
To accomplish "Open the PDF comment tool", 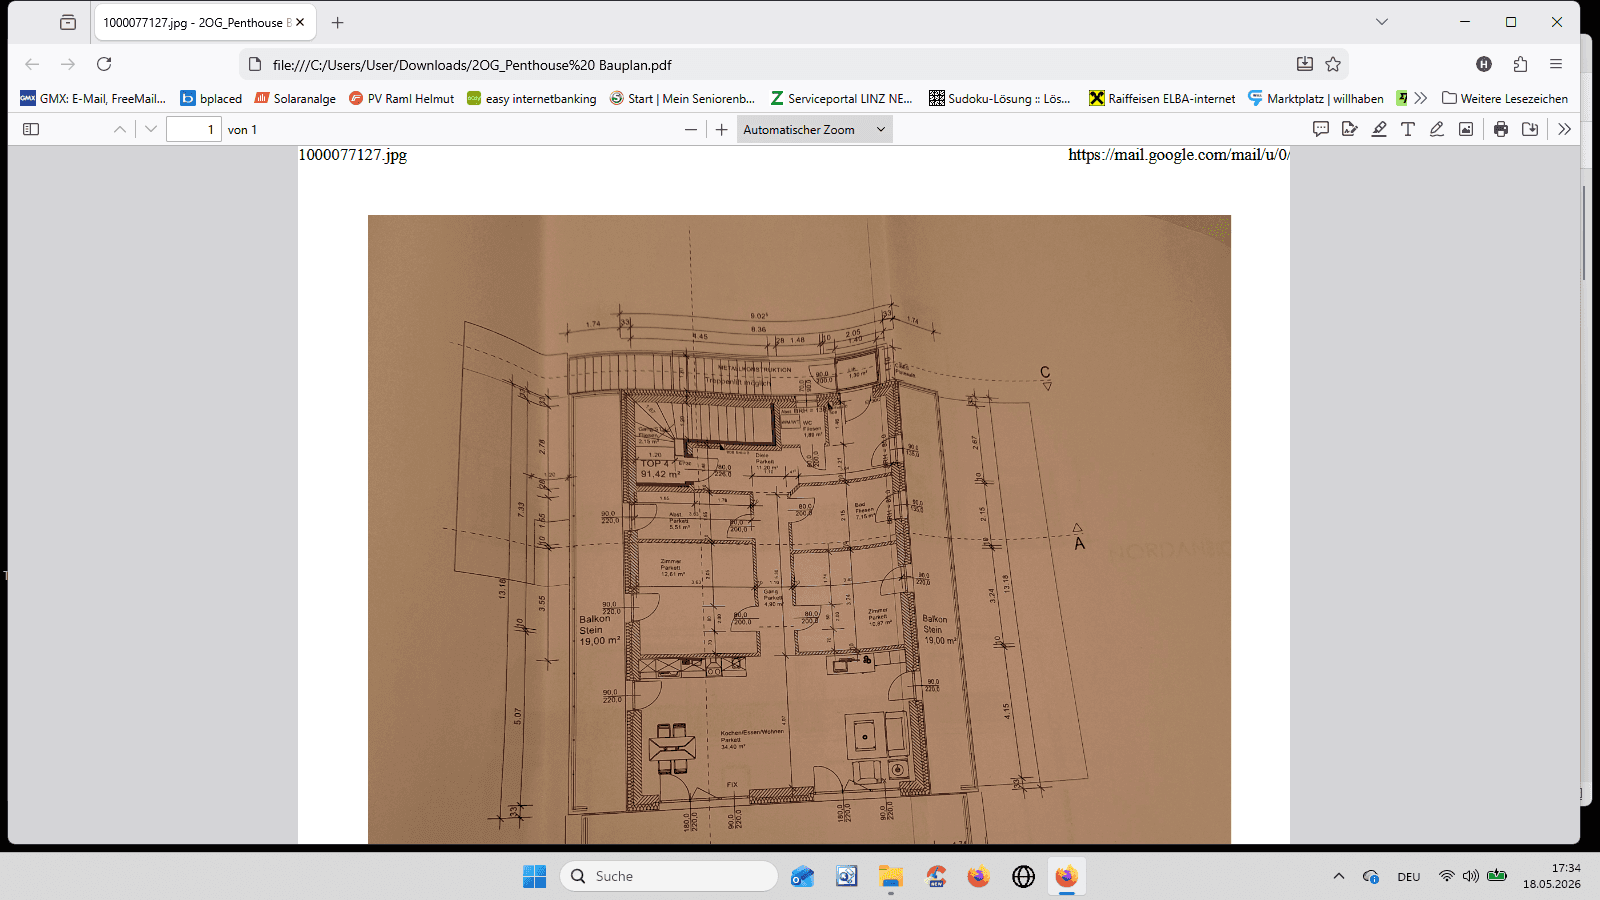I will coord(1321,129).
